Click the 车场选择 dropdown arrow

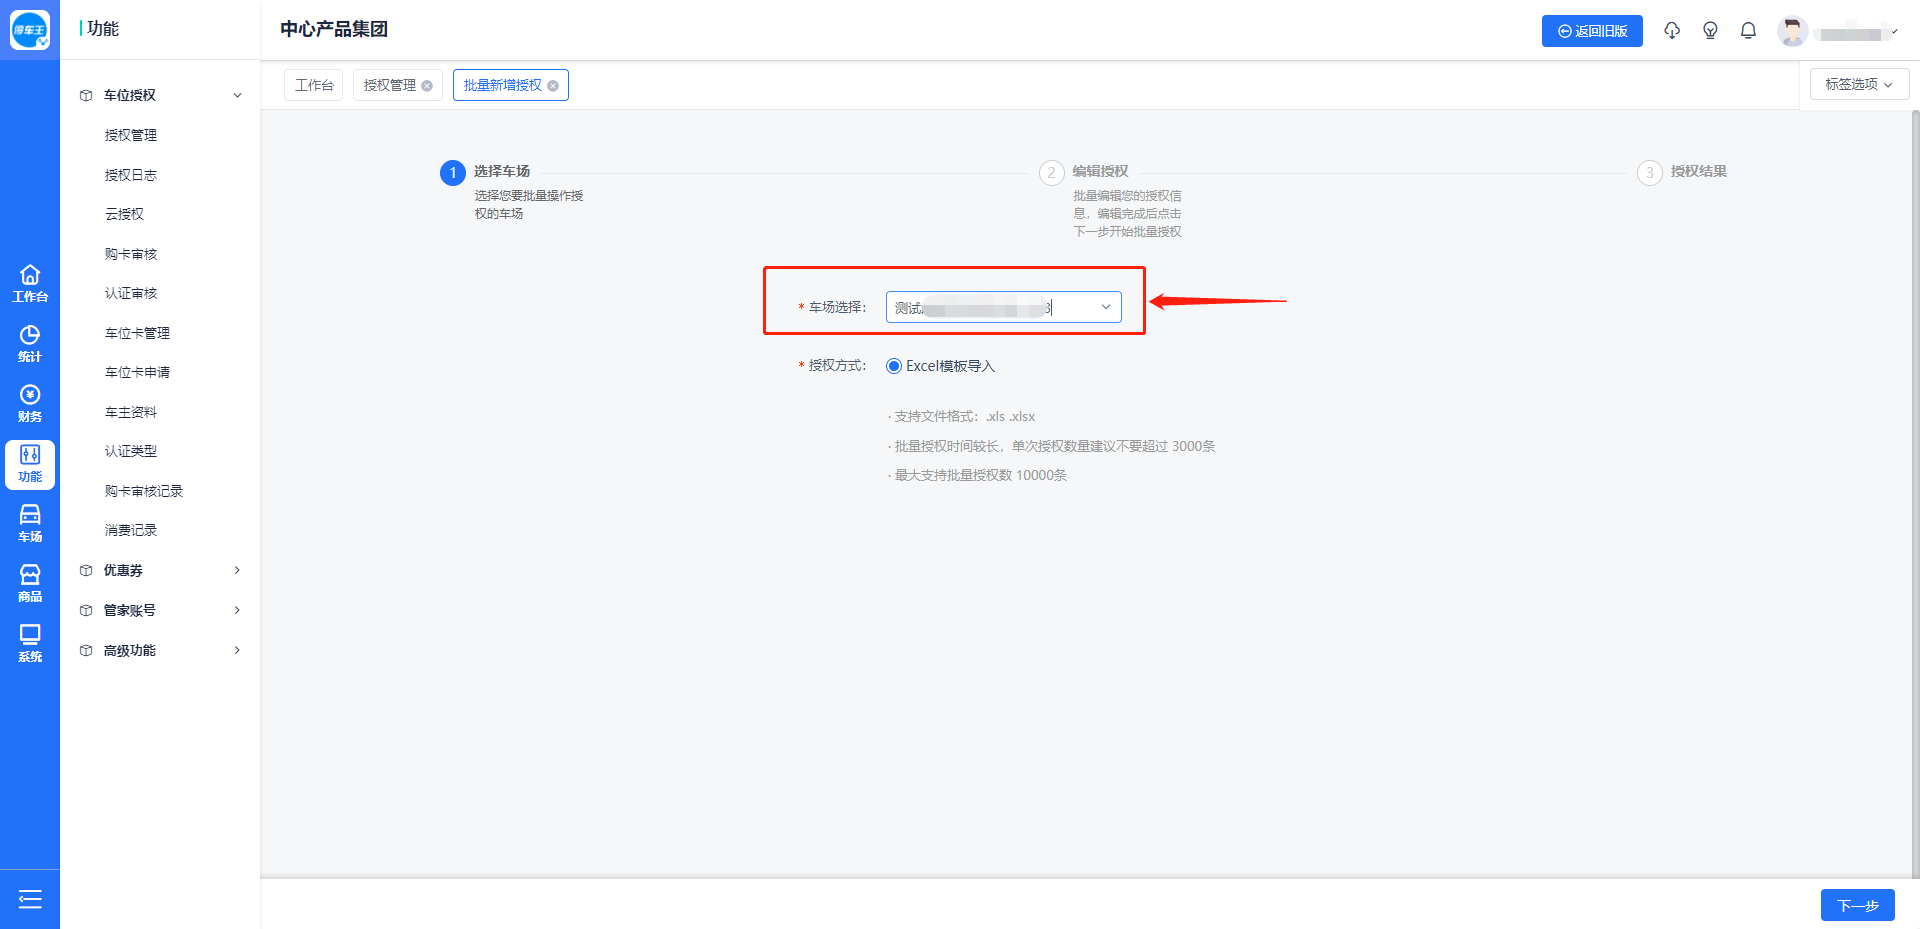coord(1106,307)
